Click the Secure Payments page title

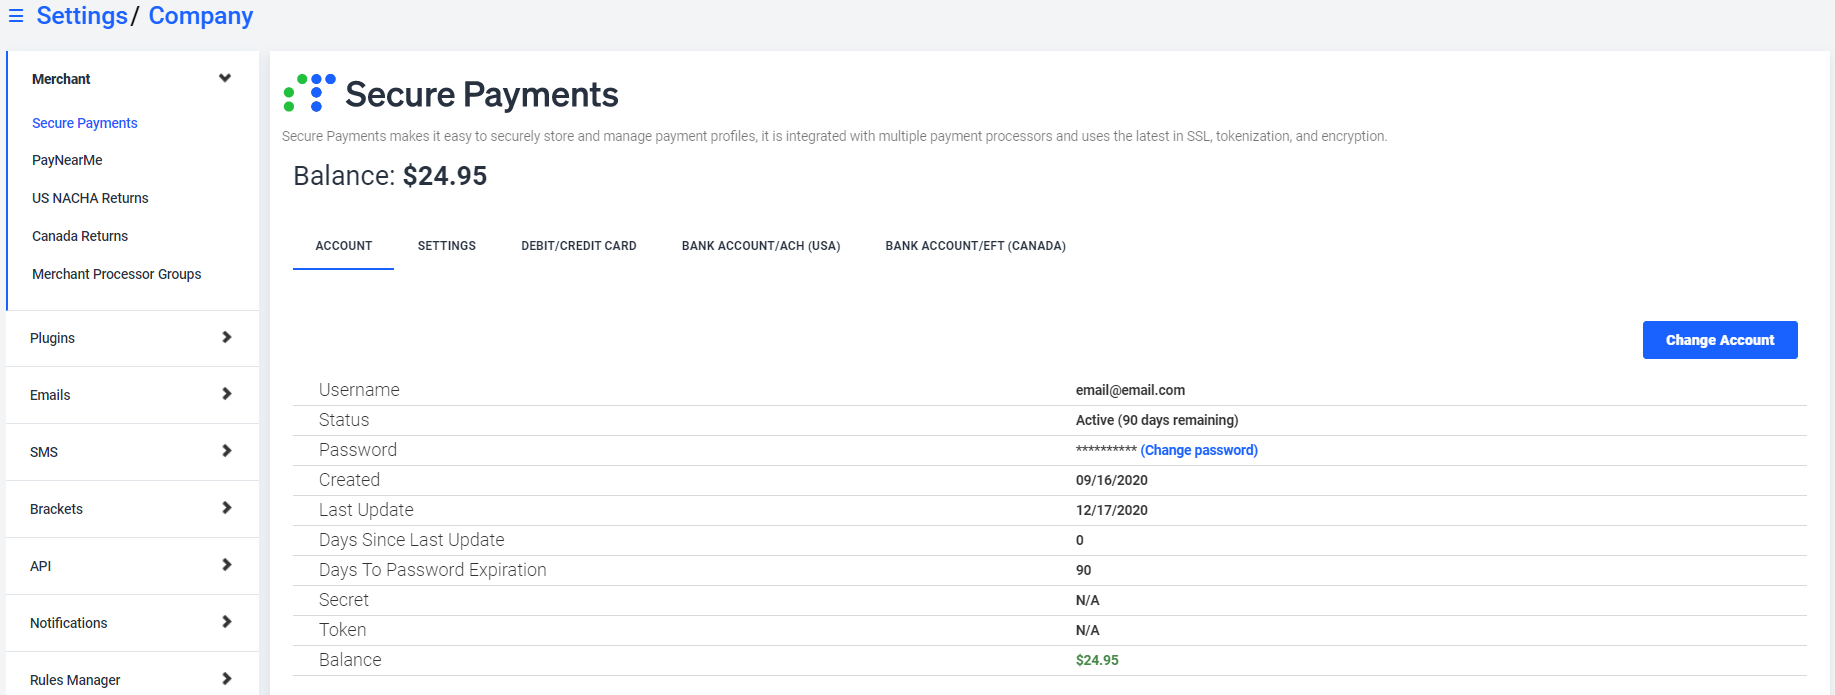click(x=482, y=95)
